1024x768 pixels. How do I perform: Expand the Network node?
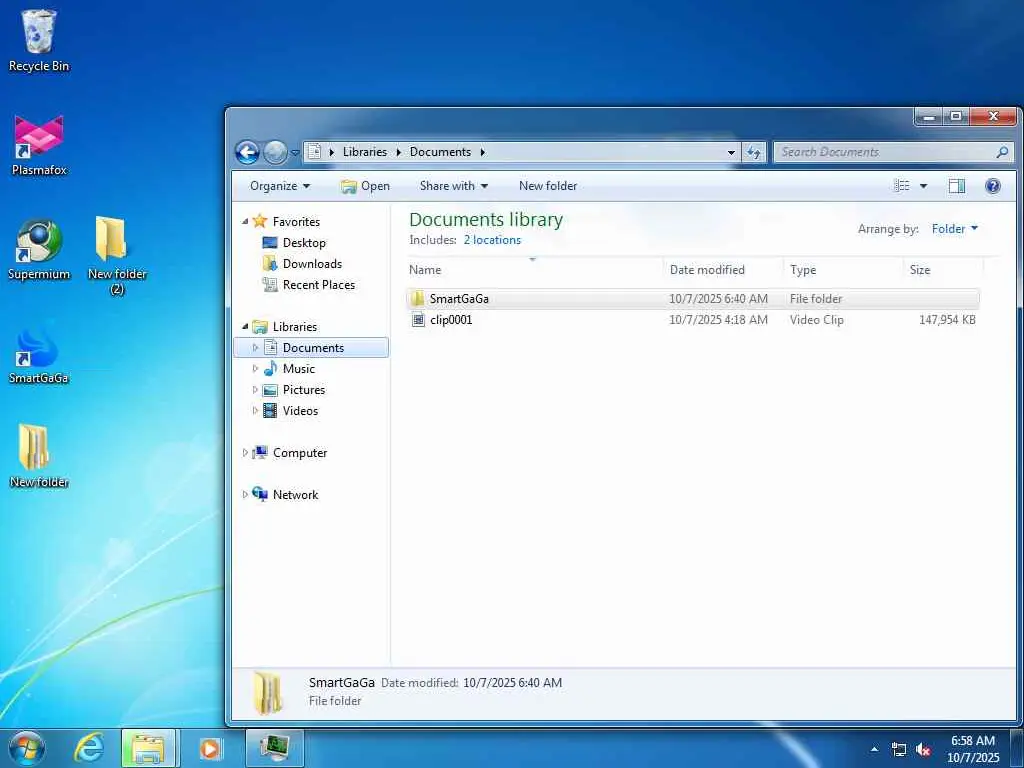coord(245,494)
